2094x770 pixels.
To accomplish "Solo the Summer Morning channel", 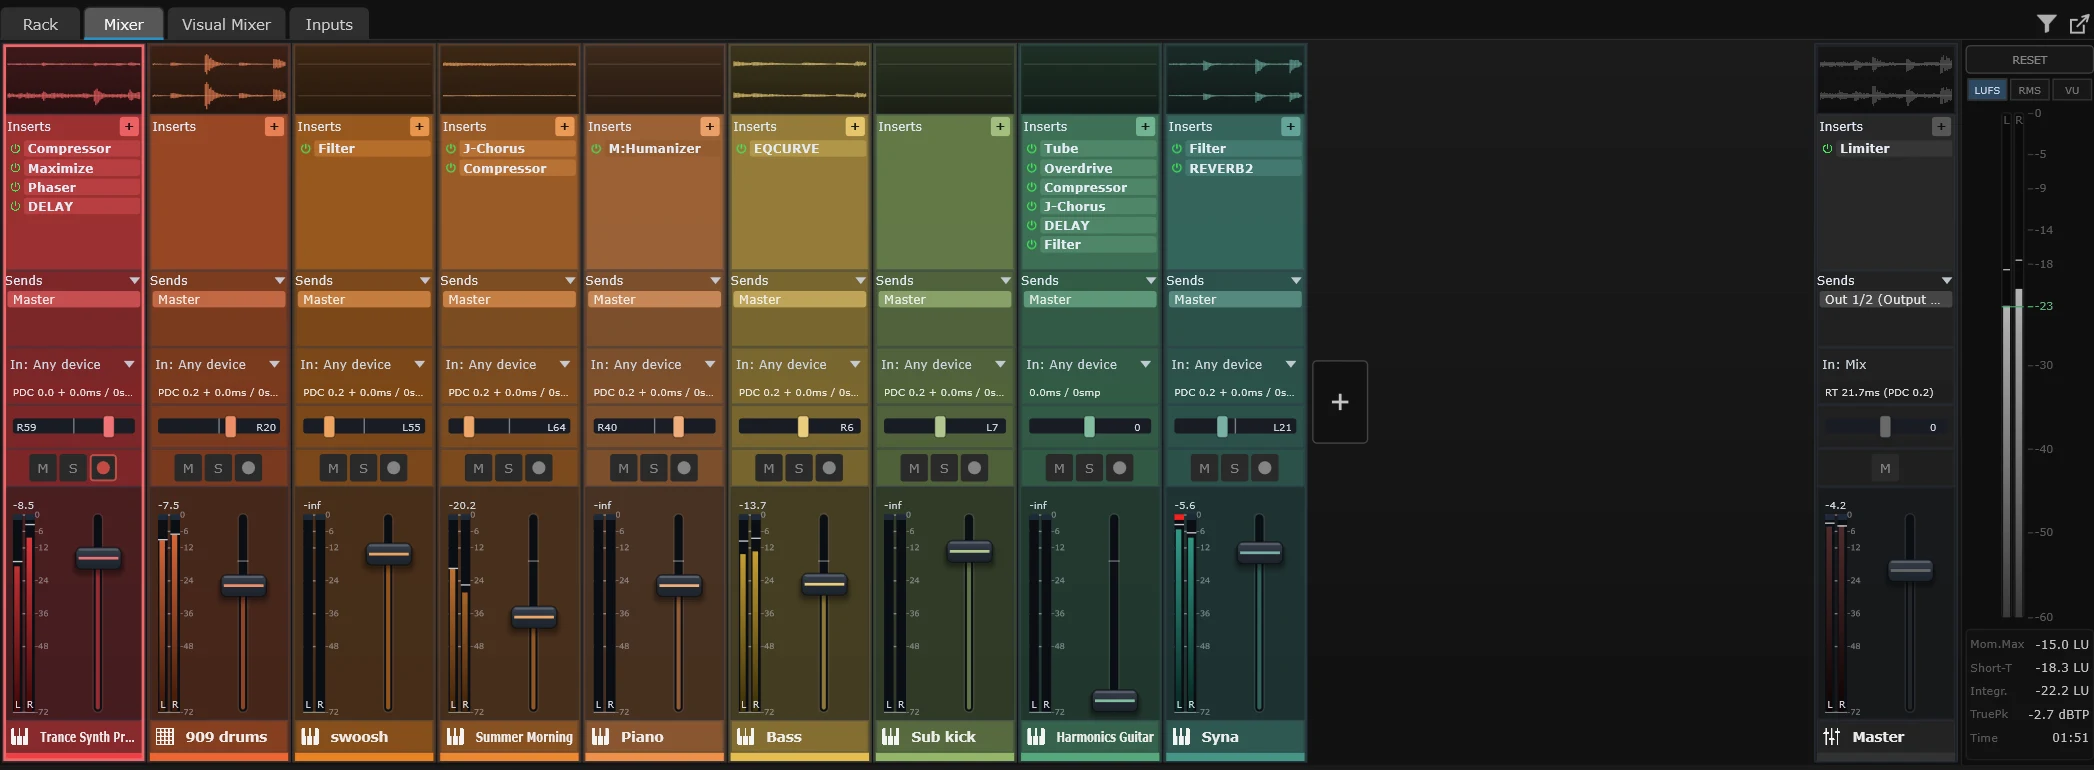I will tap(509, 468).
